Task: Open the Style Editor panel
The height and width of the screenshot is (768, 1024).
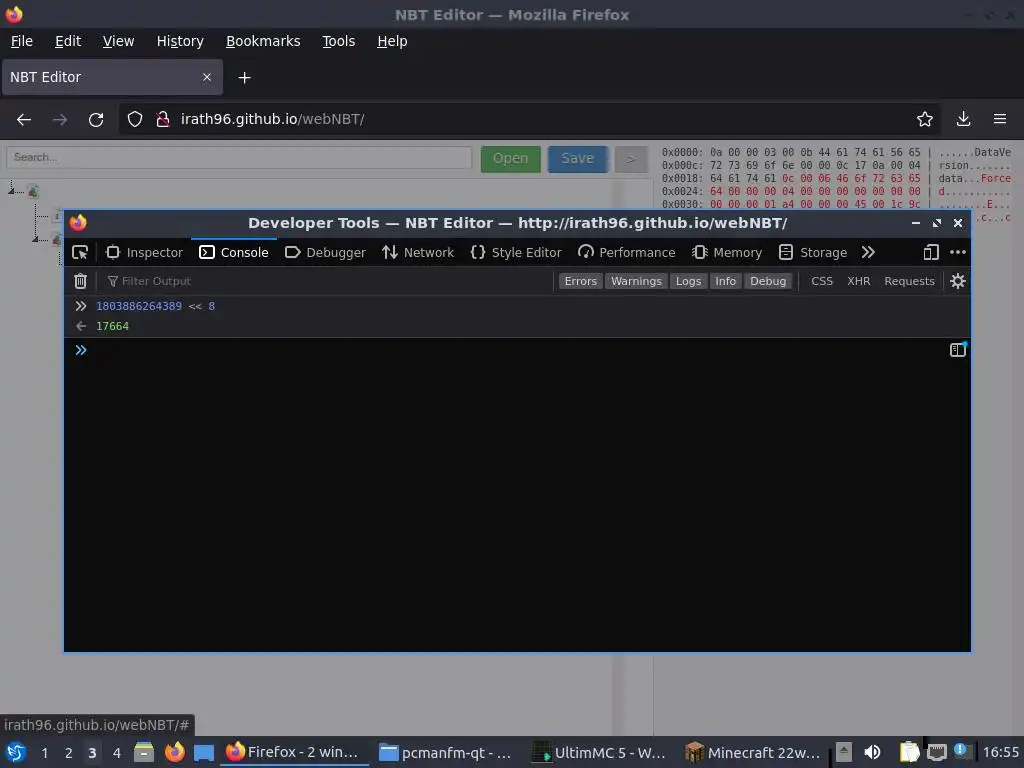Action: coord(516,253)
